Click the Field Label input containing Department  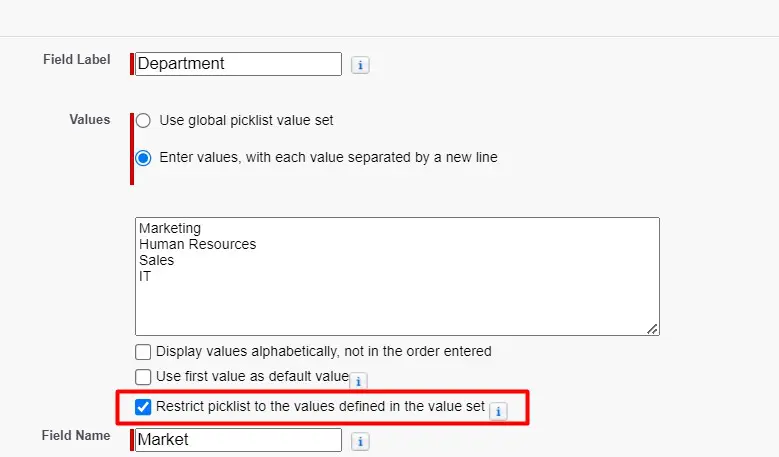(x=239, y=64)
